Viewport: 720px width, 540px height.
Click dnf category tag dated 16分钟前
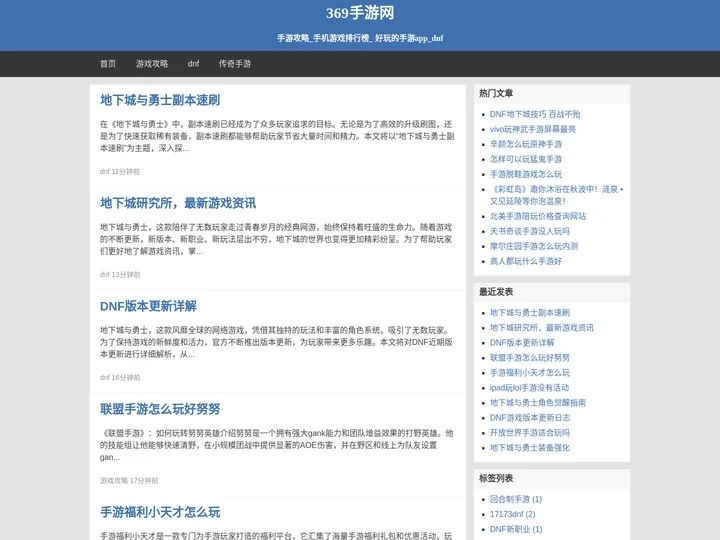pos(105,377)
